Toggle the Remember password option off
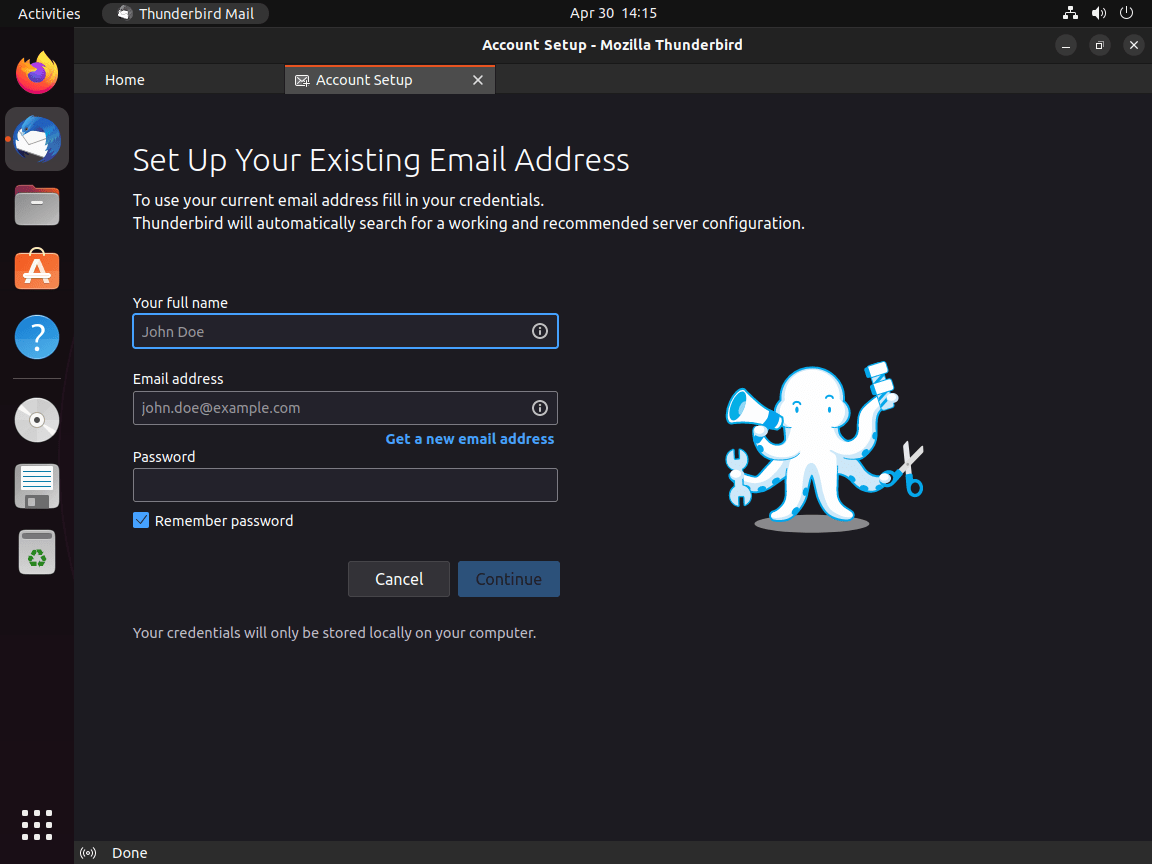 point(141,520)
